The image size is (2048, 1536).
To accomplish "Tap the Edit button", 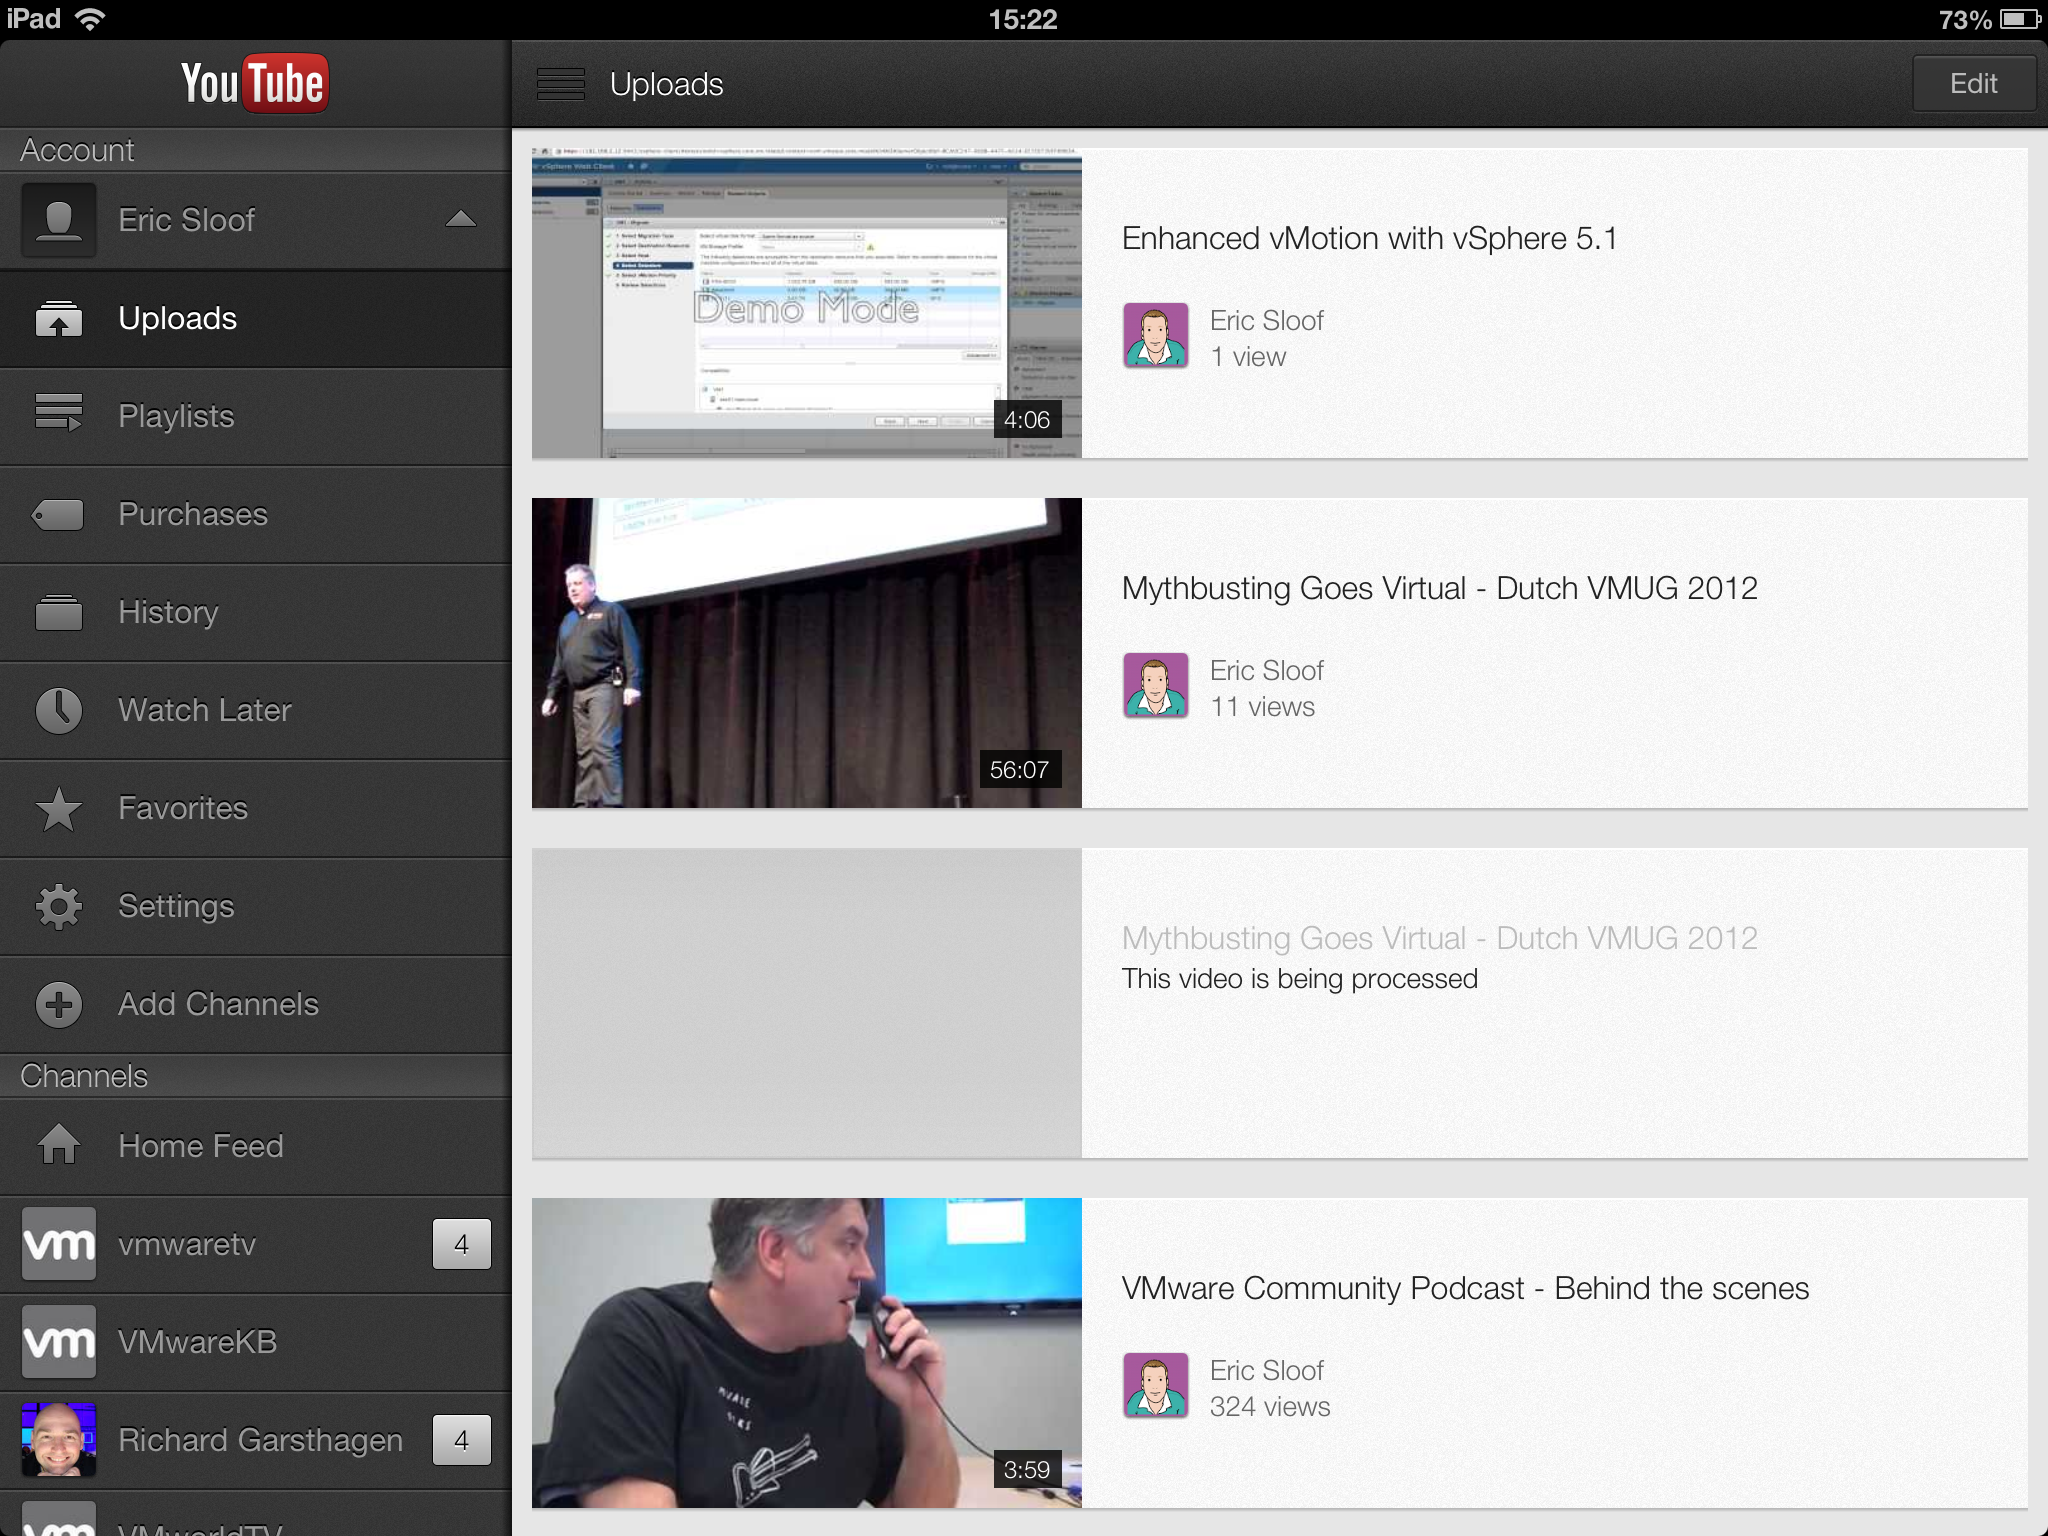I will [x=1974, y=84].
